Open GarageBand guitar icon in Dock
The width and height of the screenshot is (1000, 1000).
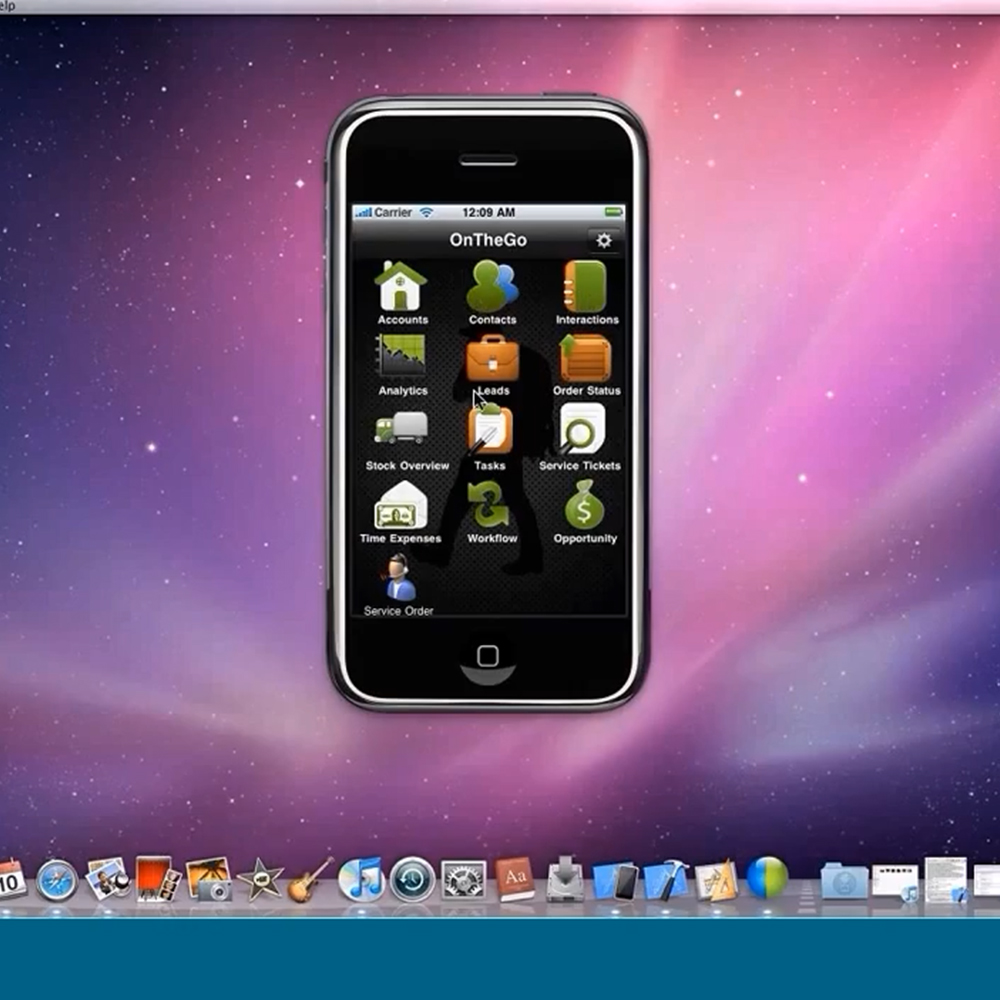click(x=311, y=880)
